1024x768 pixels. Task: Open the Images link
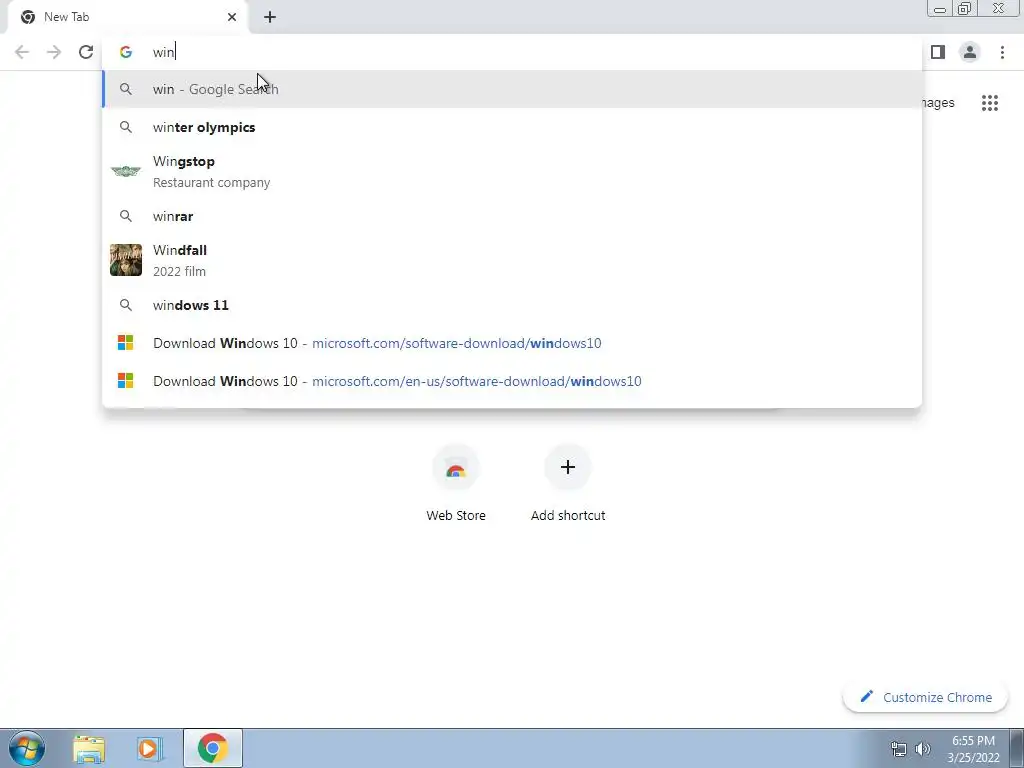[938, 103]
